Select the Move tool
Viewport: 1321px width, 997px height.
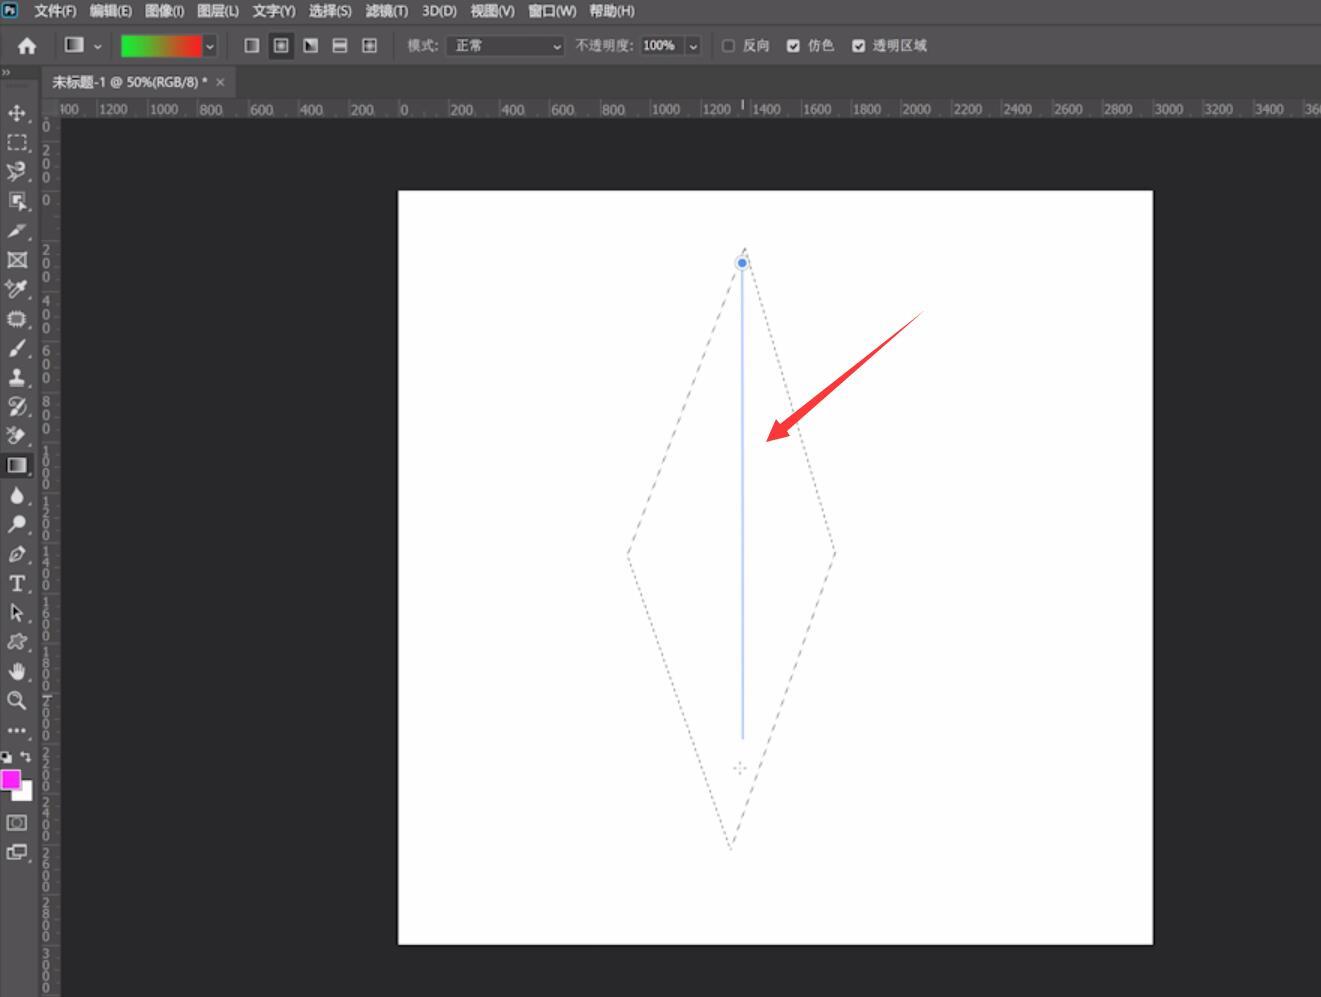click(x=17, y=113)
